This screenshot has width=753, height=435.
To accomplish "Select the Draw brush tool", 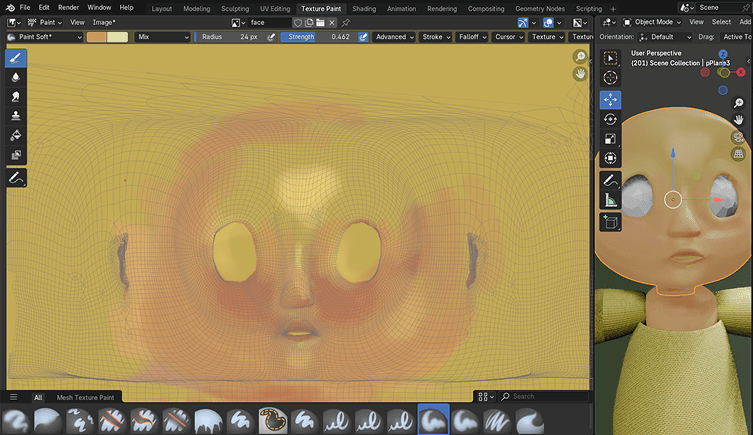I will click(17, 58).
